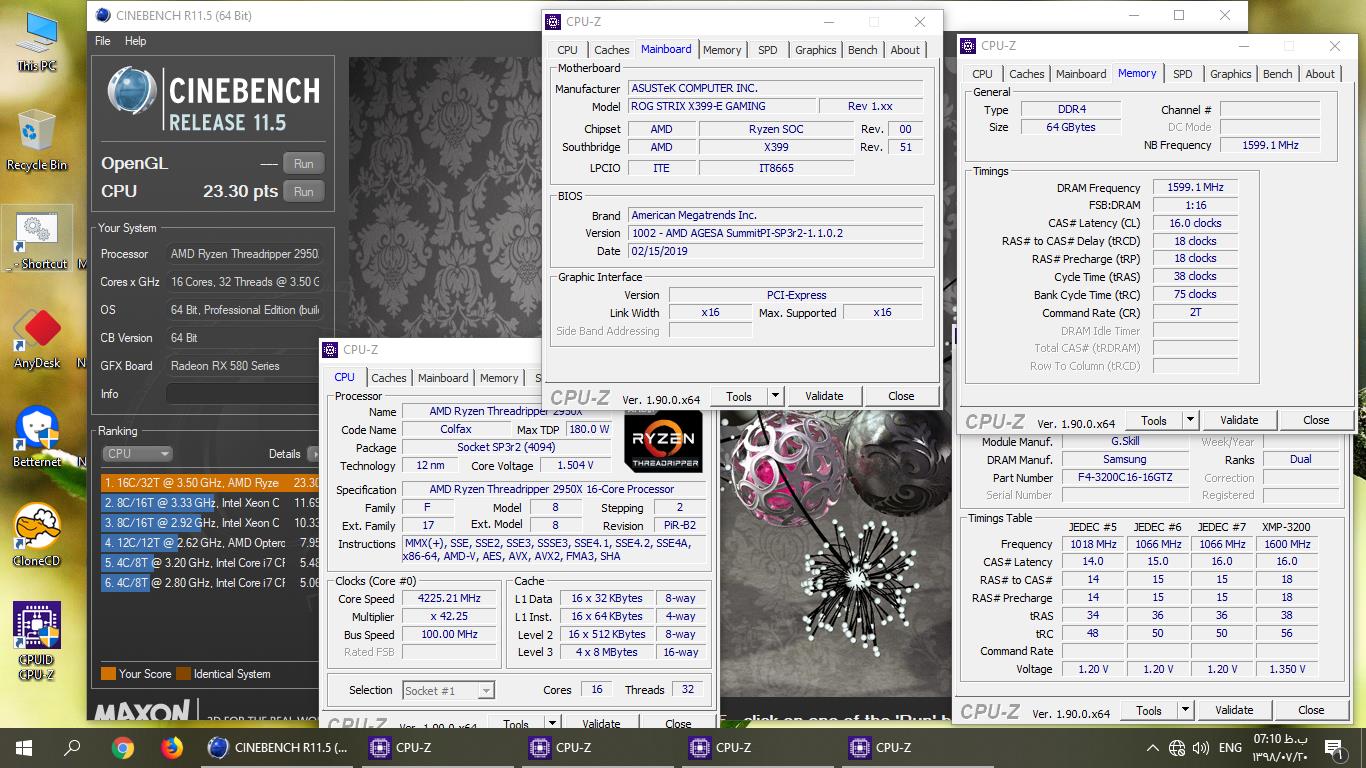1366x768 pixels.
Task: Select the Part Number F4-3200C16-16GTZ field
Action: point(1125,477)
